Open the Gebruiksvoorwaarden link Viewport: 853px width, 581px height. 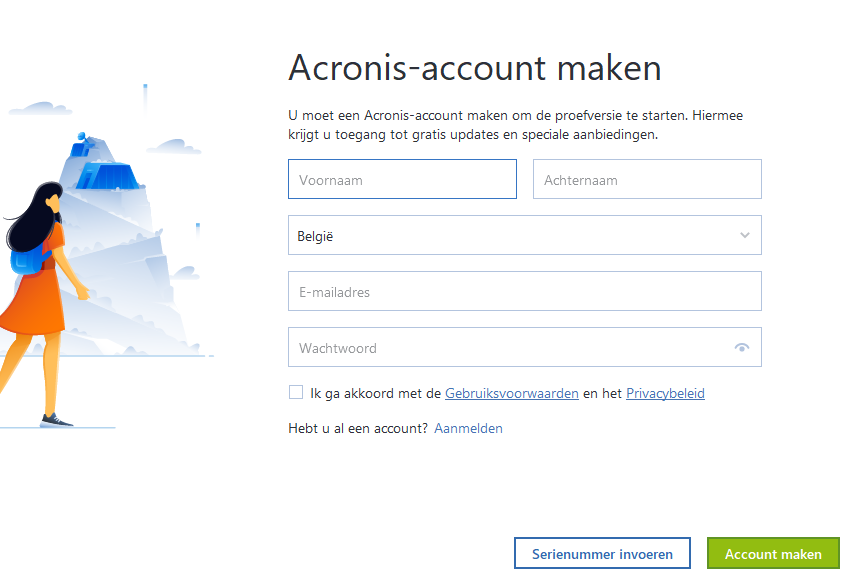tap(512, 394)
